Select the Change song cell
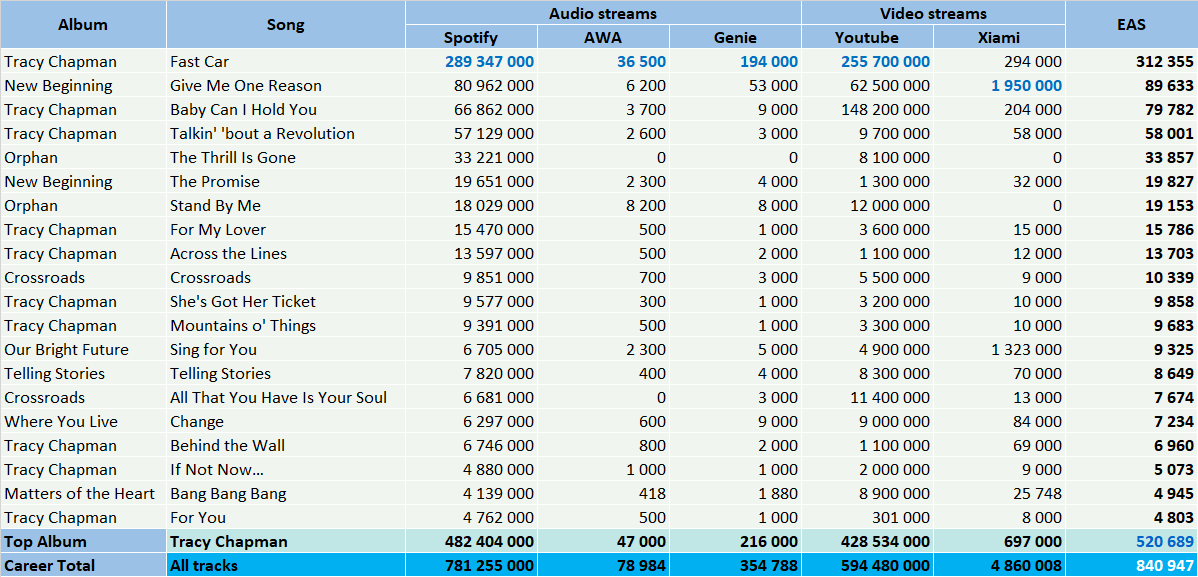The width and height of the screenshot is (1198, 577). [x=286, y=422]
